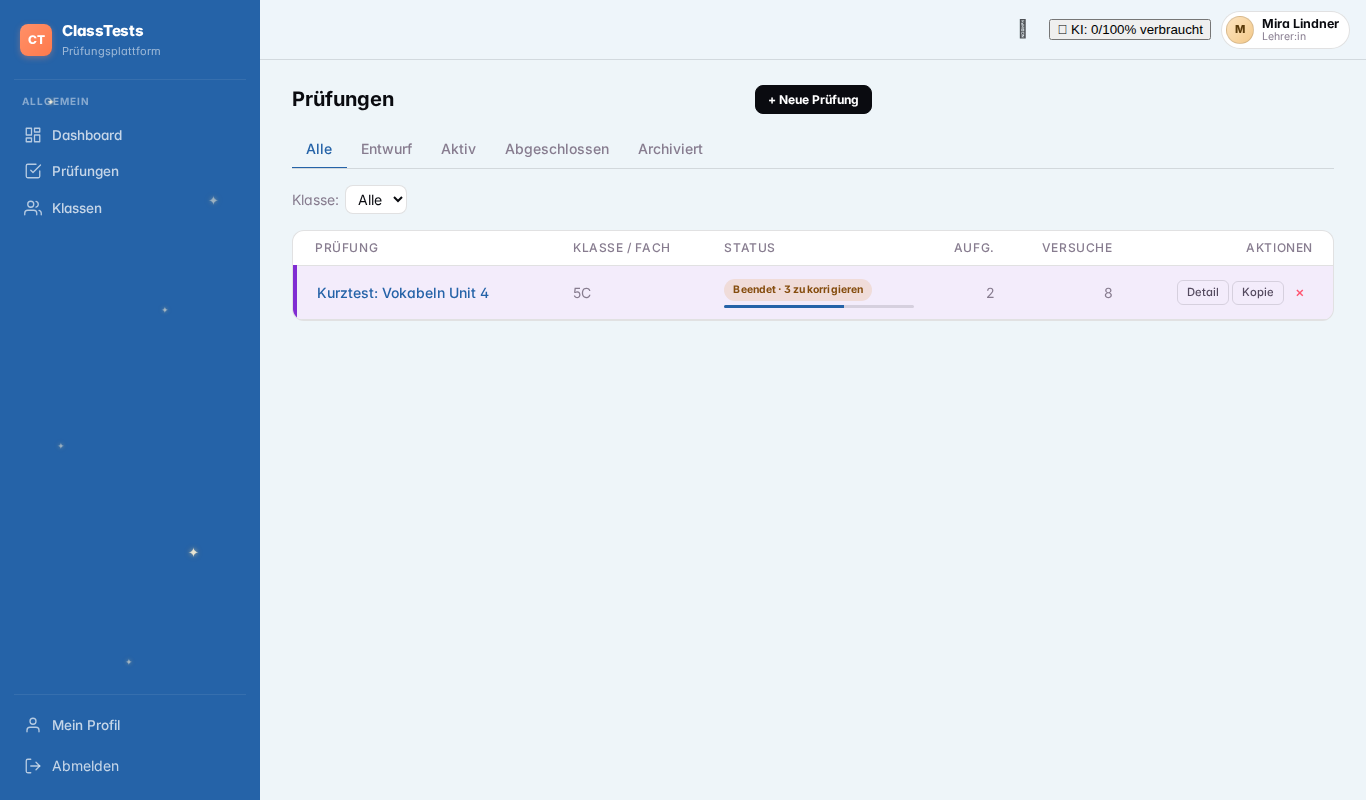Image resolution: width=1366 pixels, height=800 pixels.
Task: Open the Kurztest: Vokabeln Unit 4 link
Action: coord(403,293)
